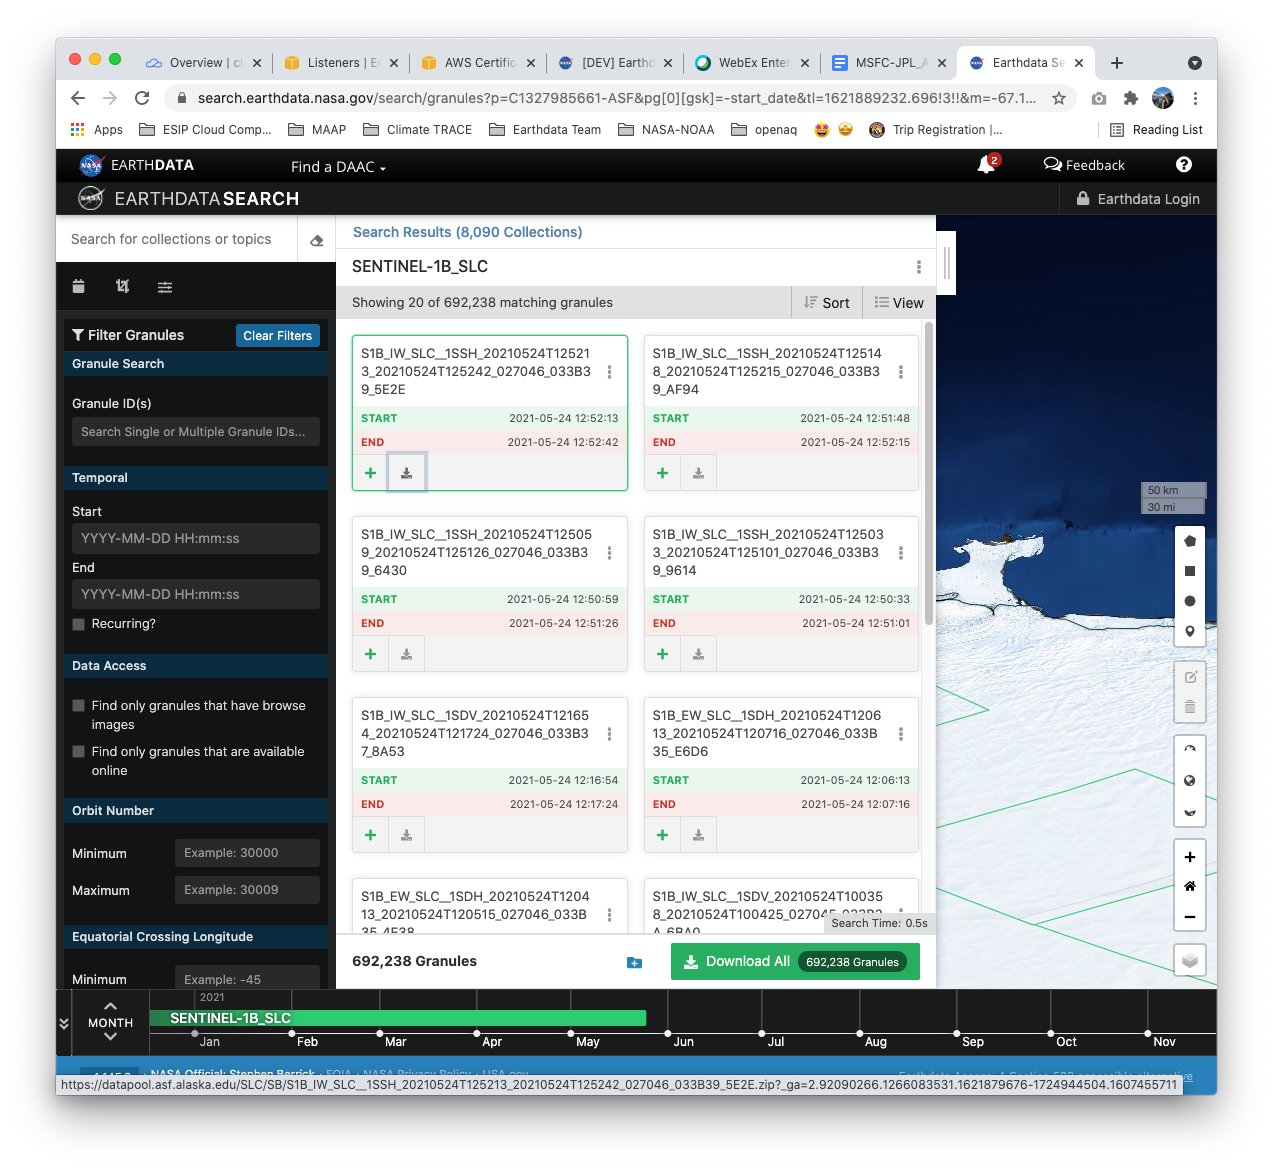
Task: Switch to the globe projection
Action: click(1189, 780)
